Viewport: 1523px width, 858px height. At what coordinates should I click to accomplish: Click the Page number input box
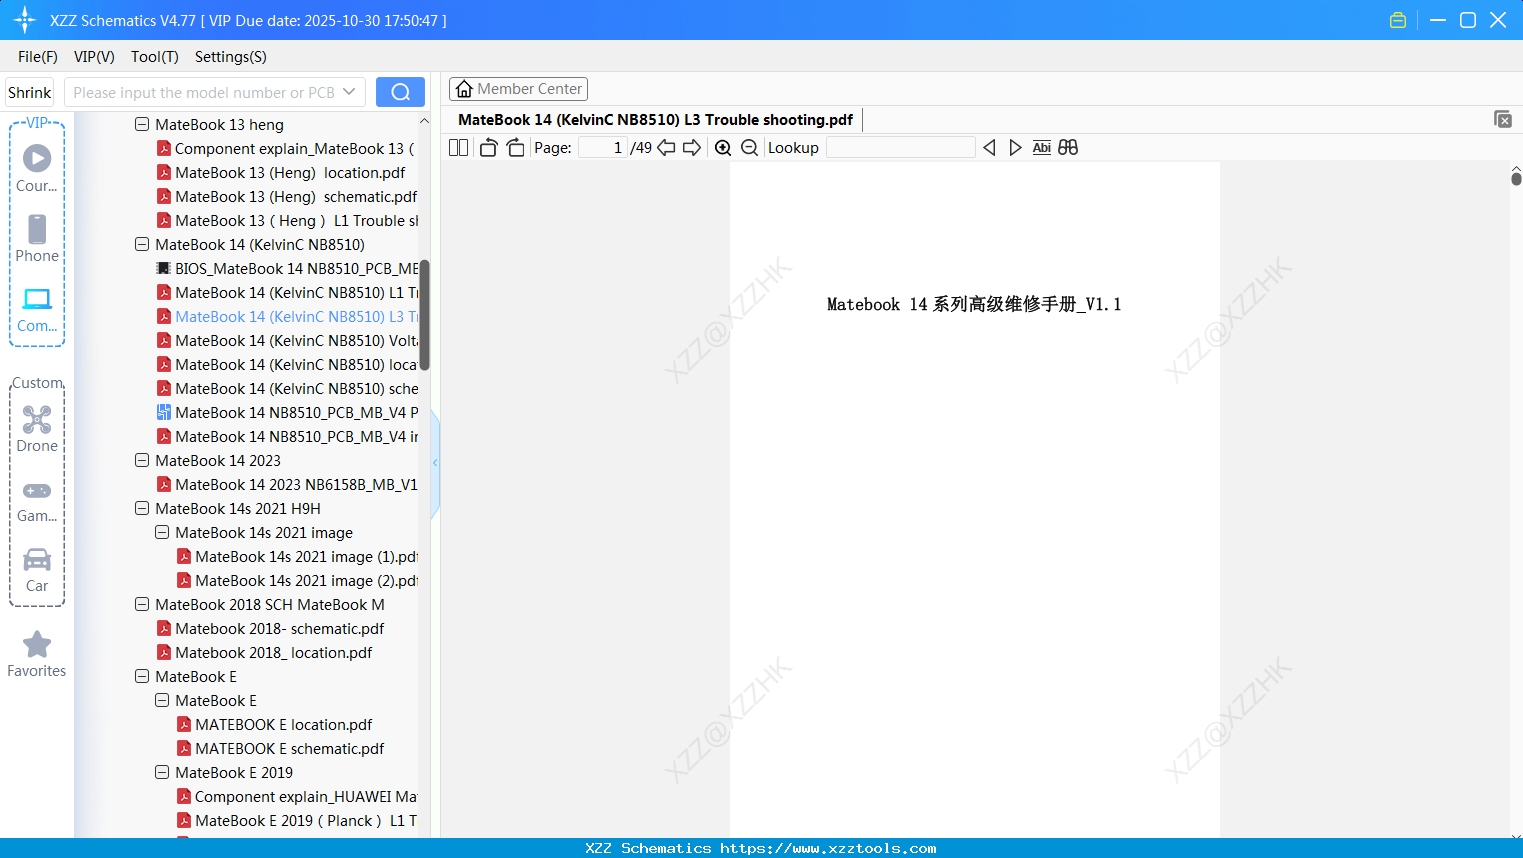603,148
